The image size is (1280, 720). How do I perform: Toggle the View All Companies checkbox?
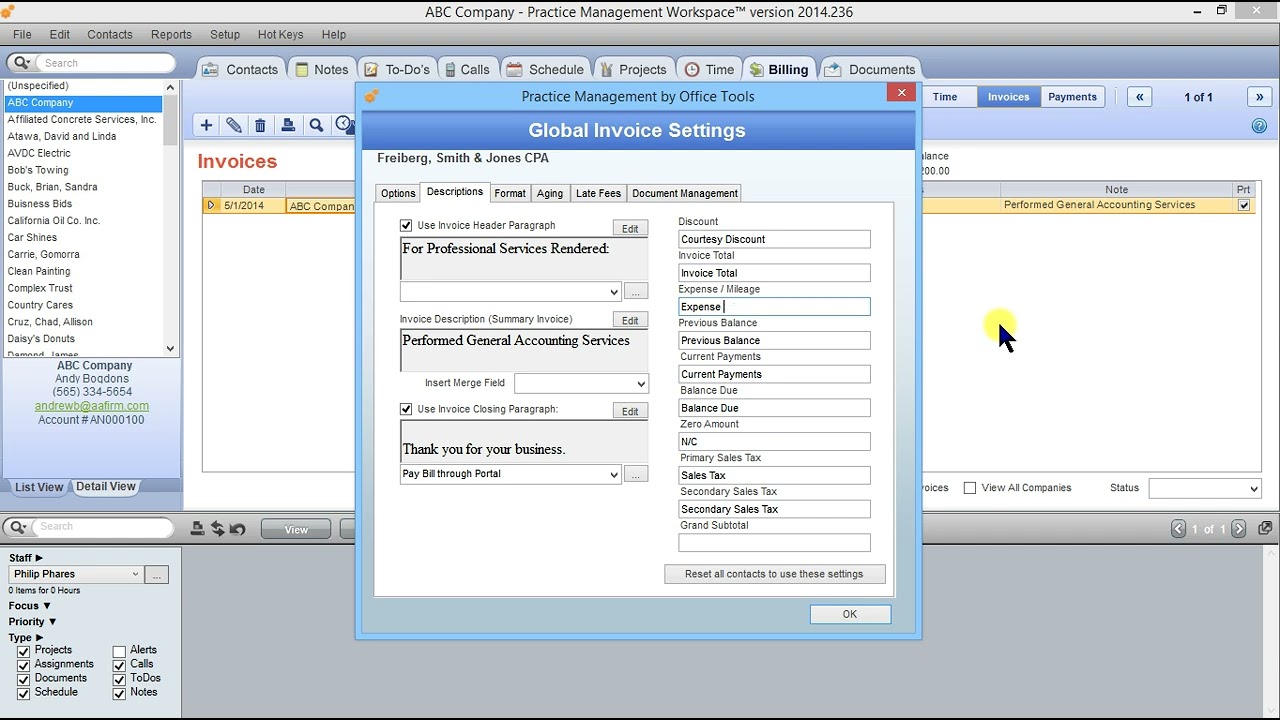[969, 488]
